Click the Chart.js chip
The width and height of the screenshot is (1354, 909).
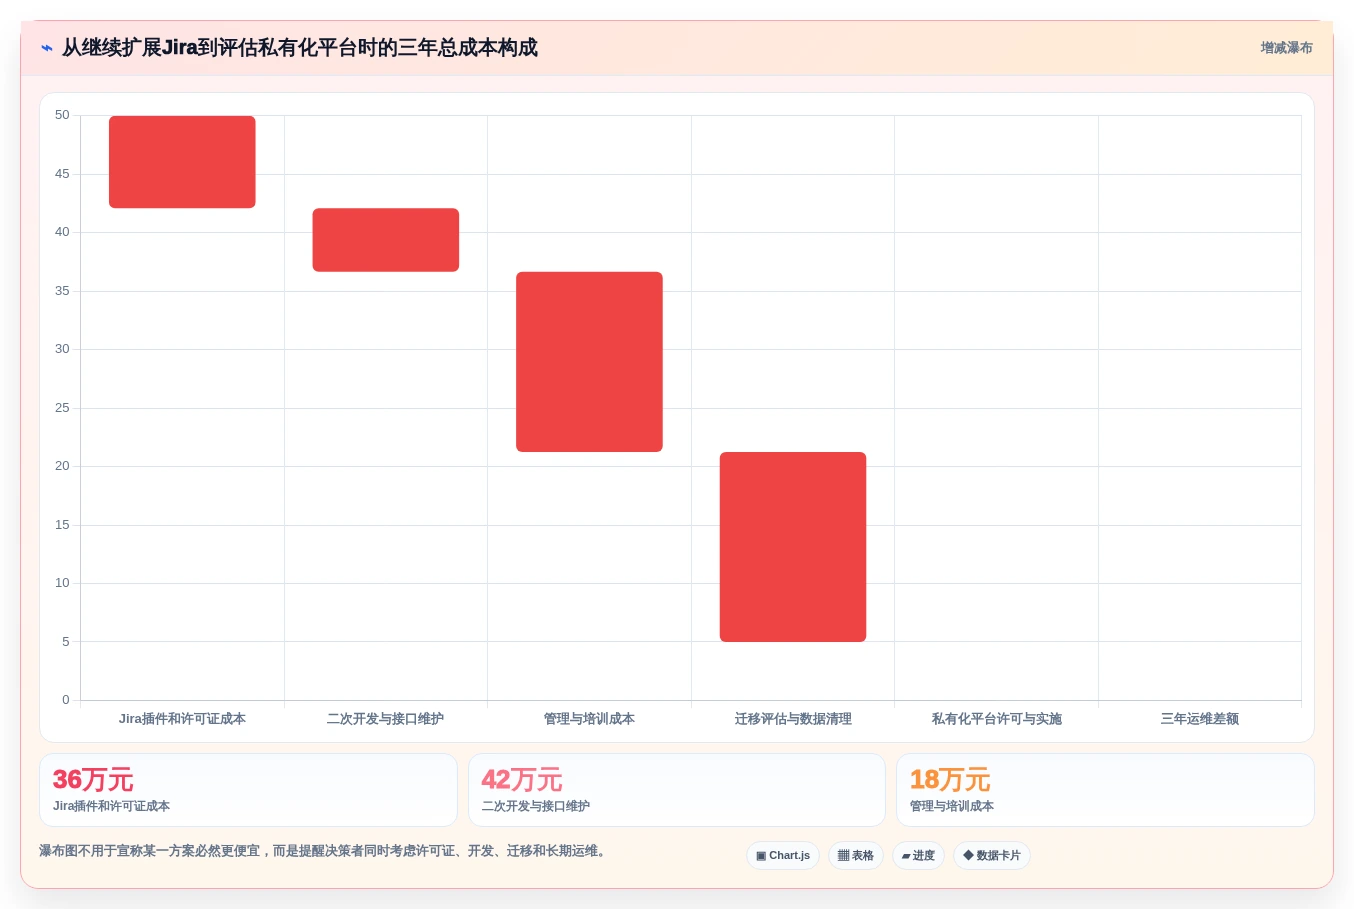(x=783, y=856)
